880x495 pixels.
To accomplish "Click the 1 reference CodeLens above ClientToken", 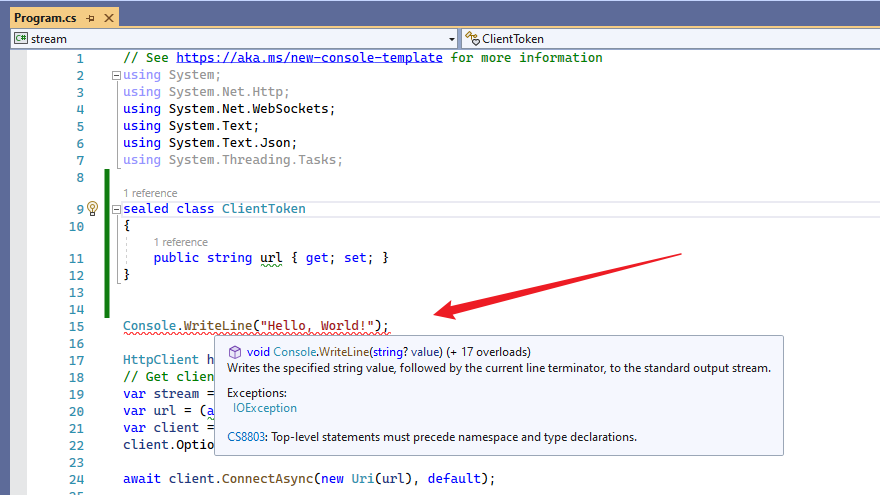I will (150, 193).
